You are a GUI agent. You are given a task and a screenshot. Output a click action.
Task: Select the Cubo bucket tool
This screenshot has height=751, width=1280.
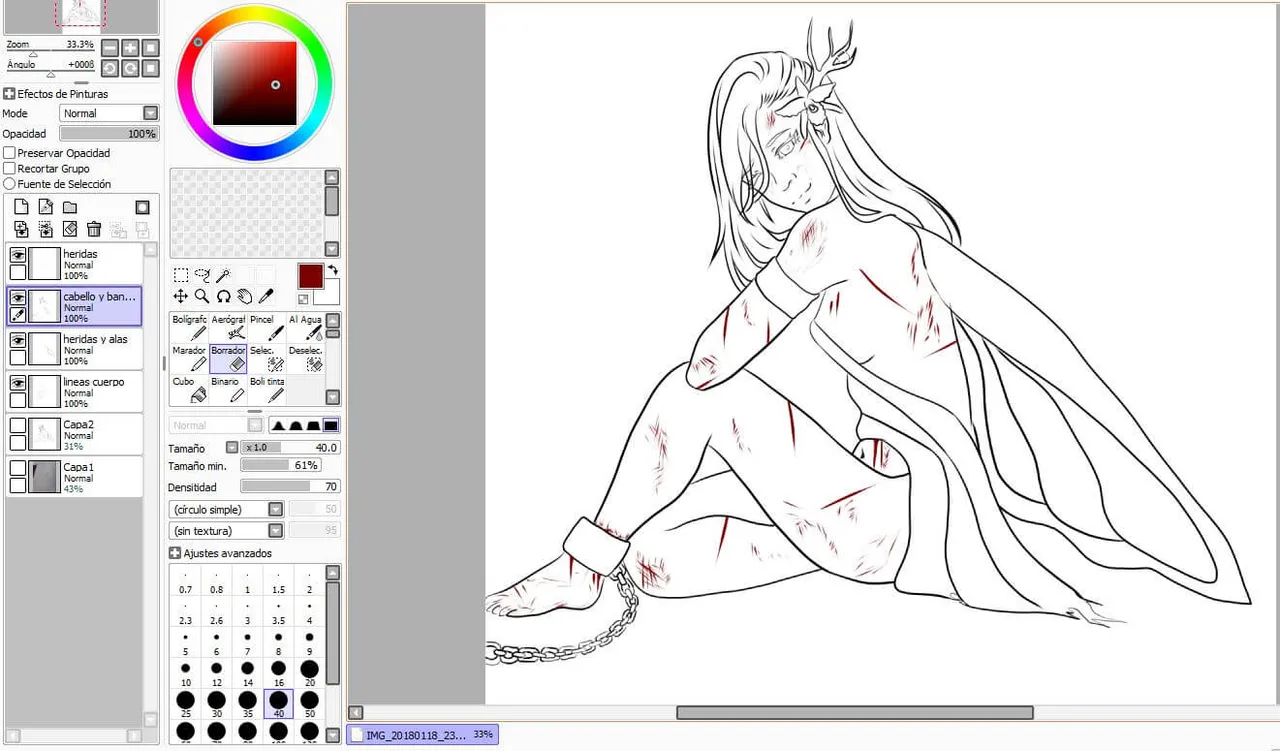(x=189, y=389)
